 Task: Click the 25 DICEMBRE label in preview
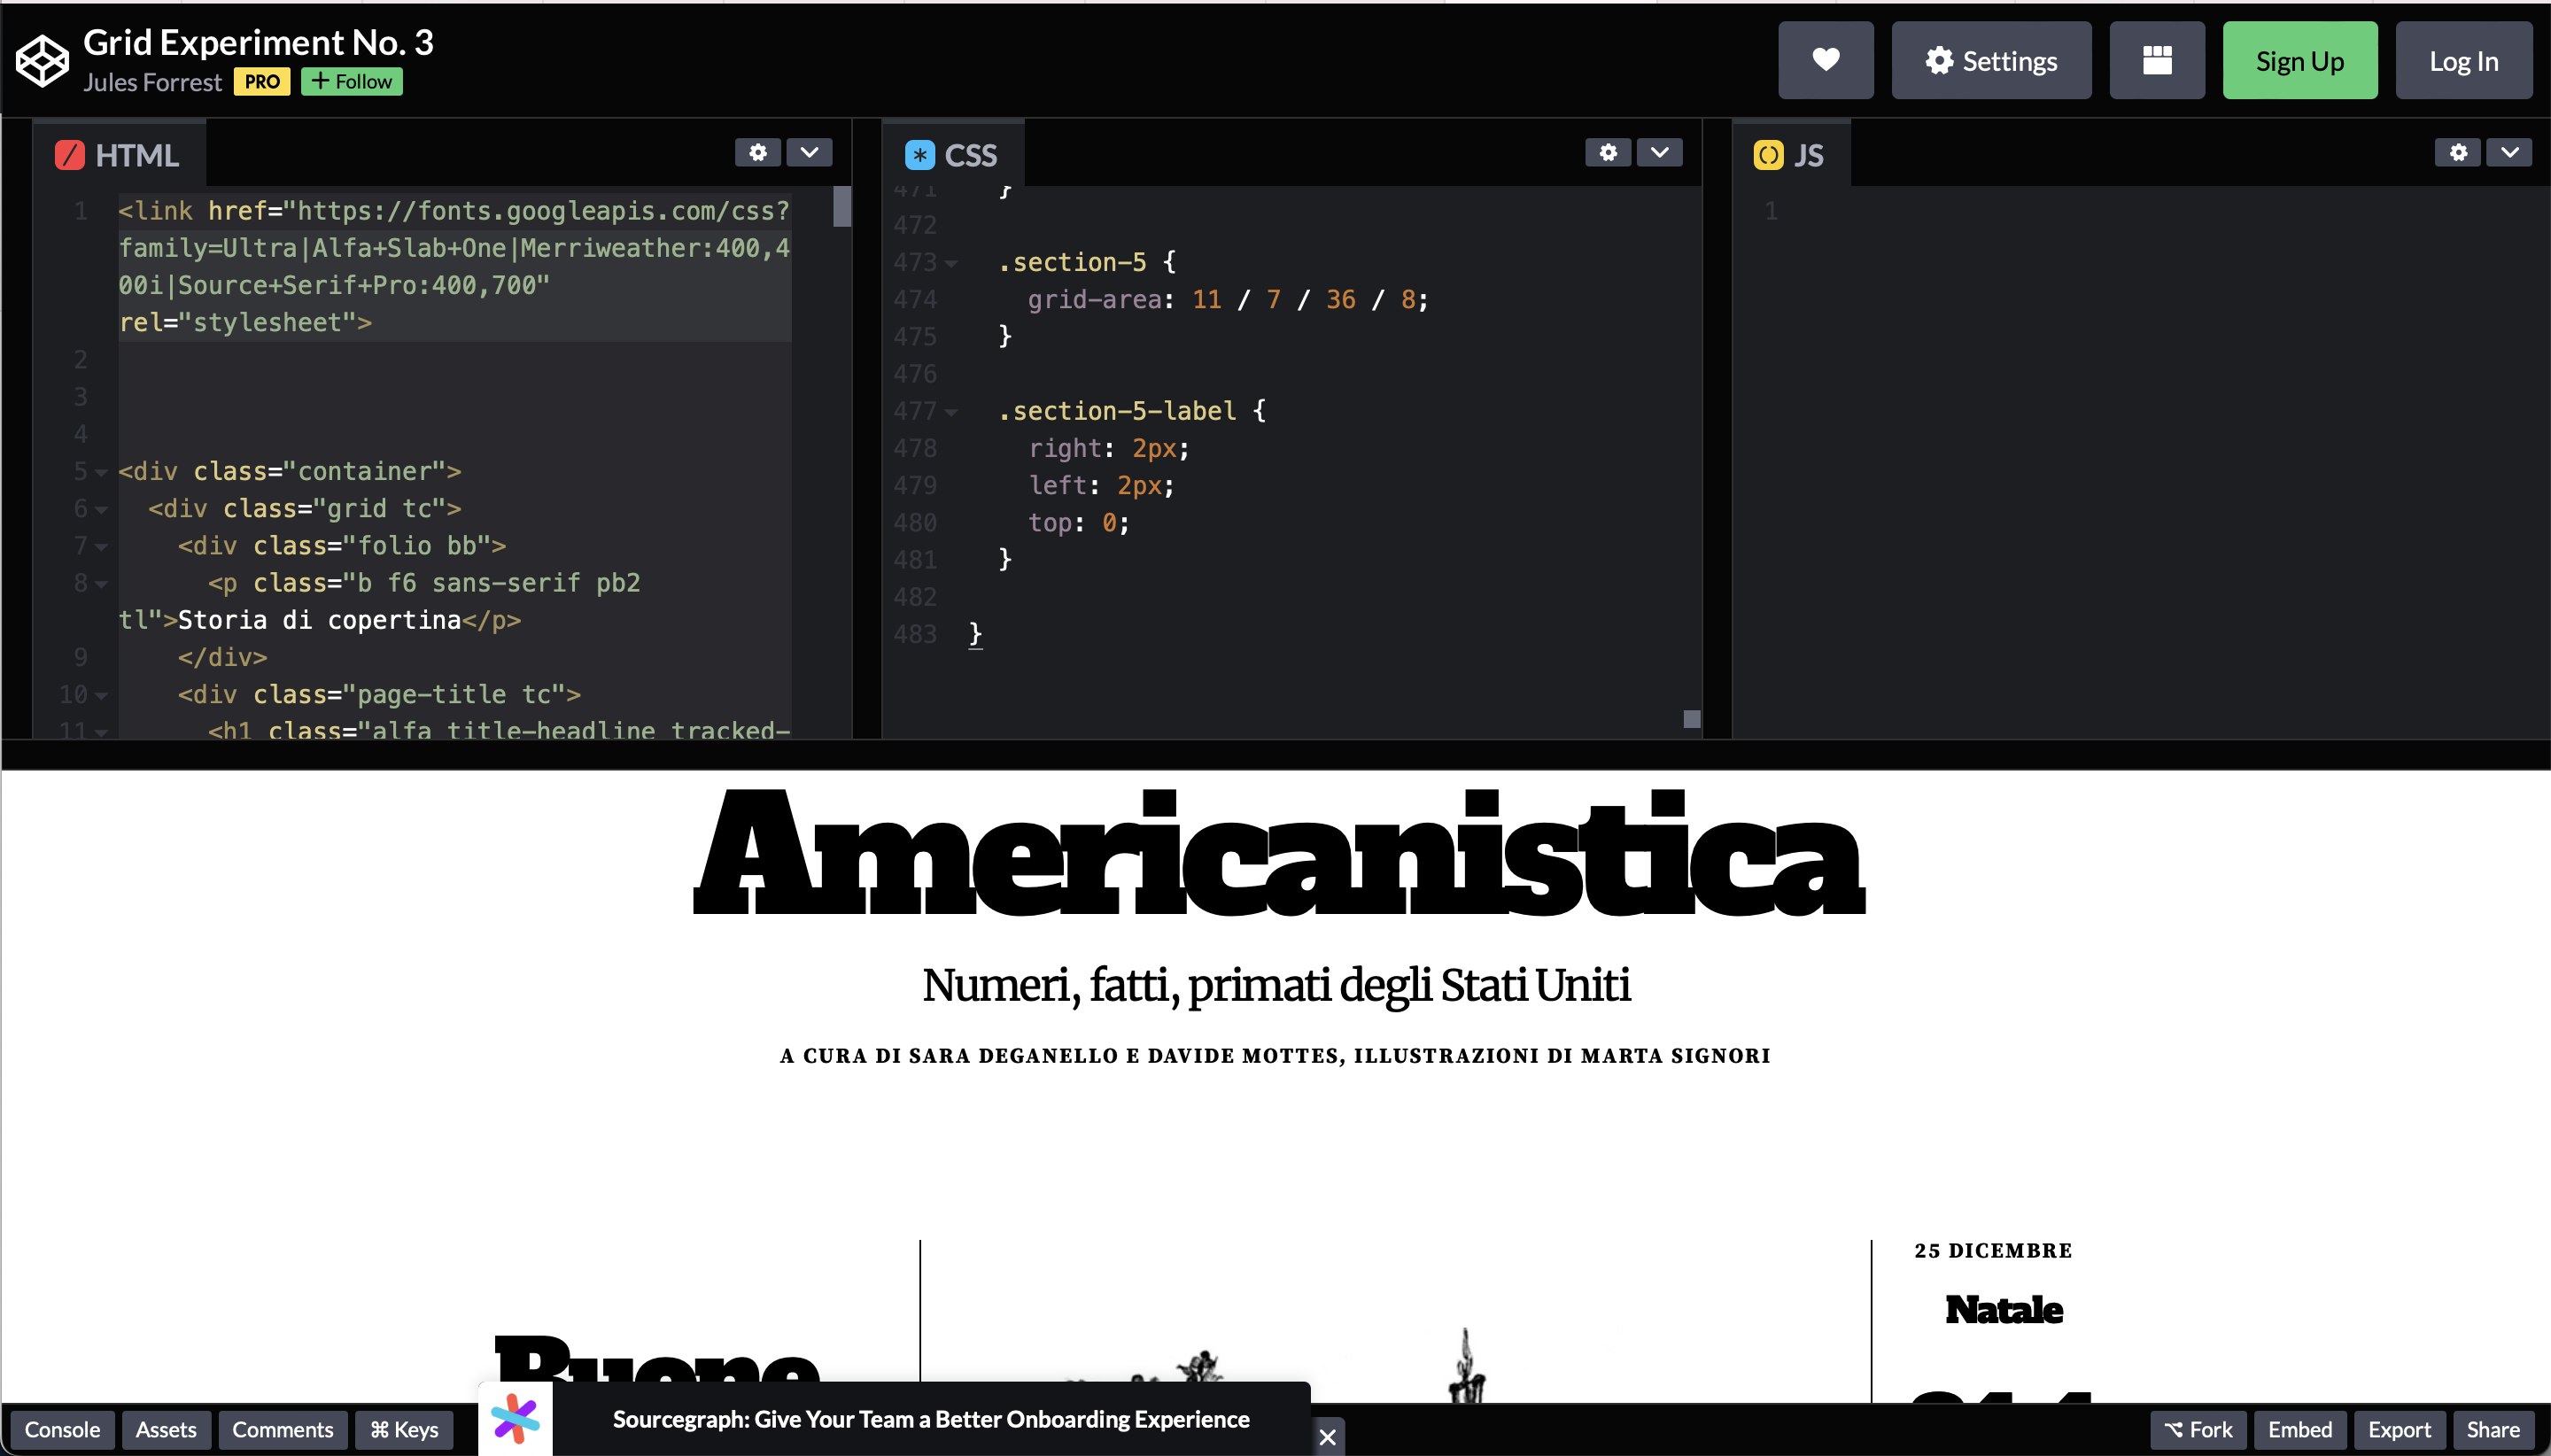click(1993, 1250)
